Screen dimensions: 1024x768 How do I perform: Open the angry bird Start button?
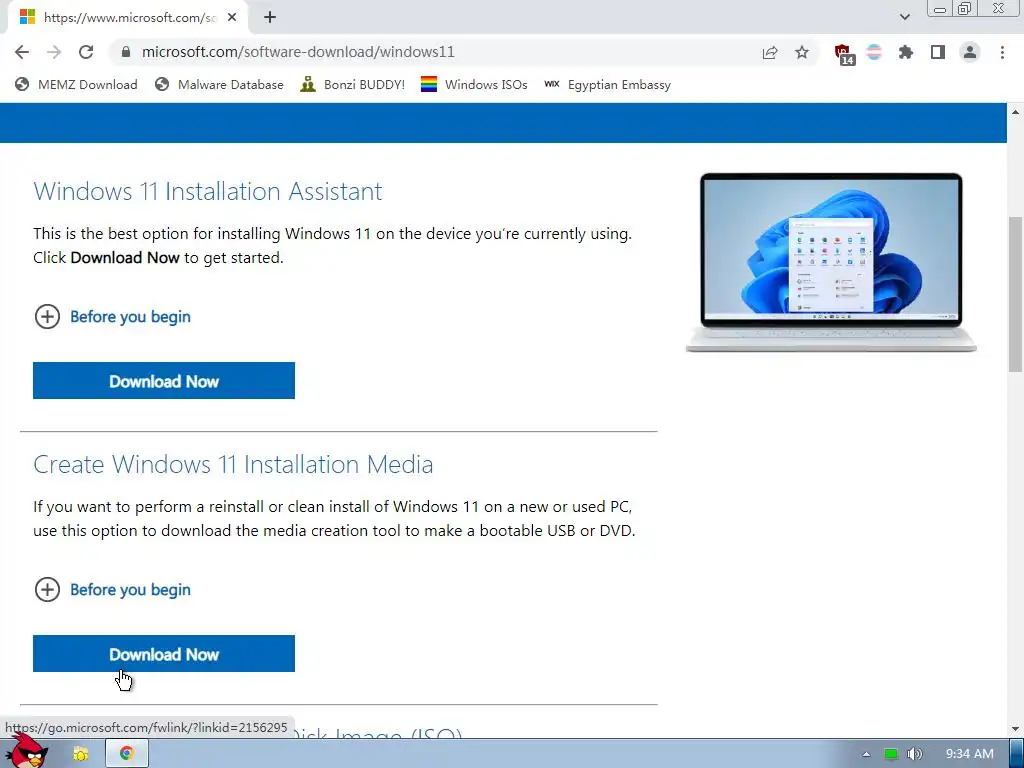coord(29,752)
